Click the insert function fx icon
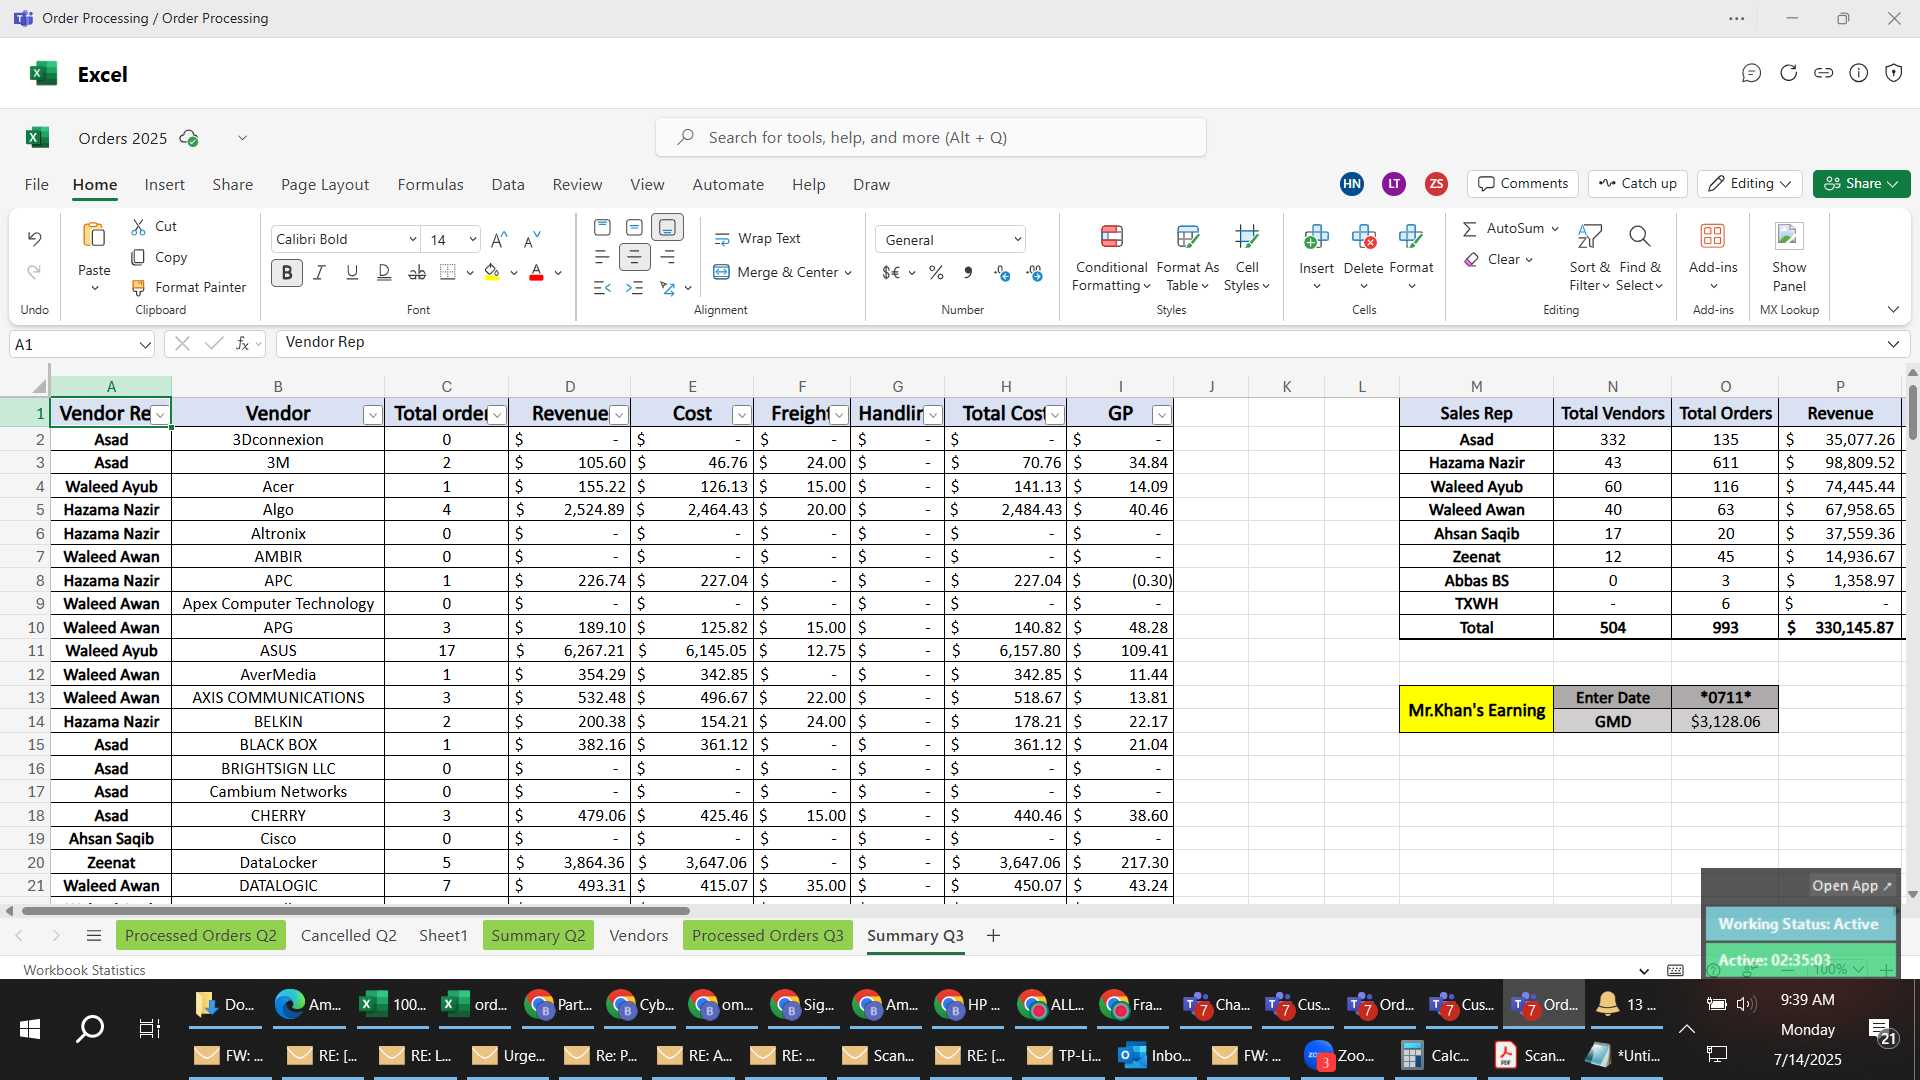This screenshot has height=1080, width=1920. [x=242, y=344]
